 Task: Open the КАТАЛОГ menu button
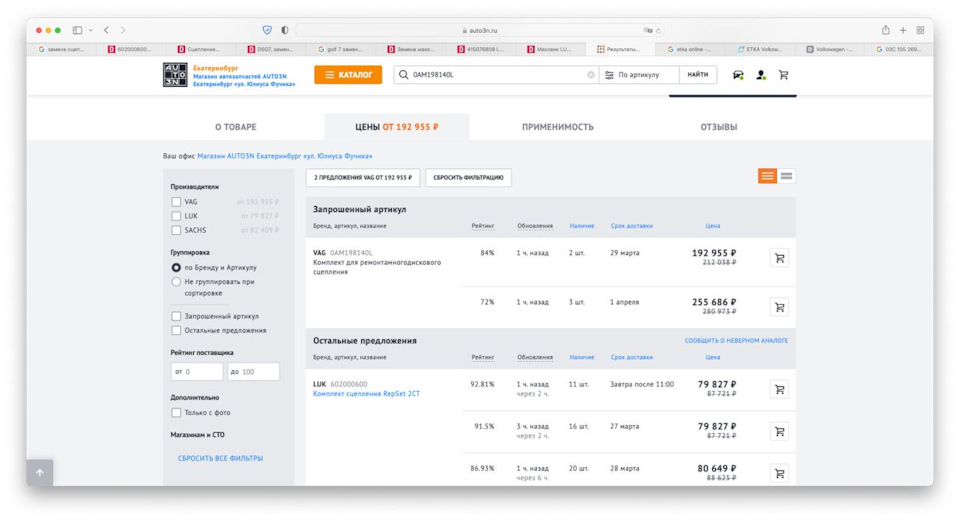point(348,75)
